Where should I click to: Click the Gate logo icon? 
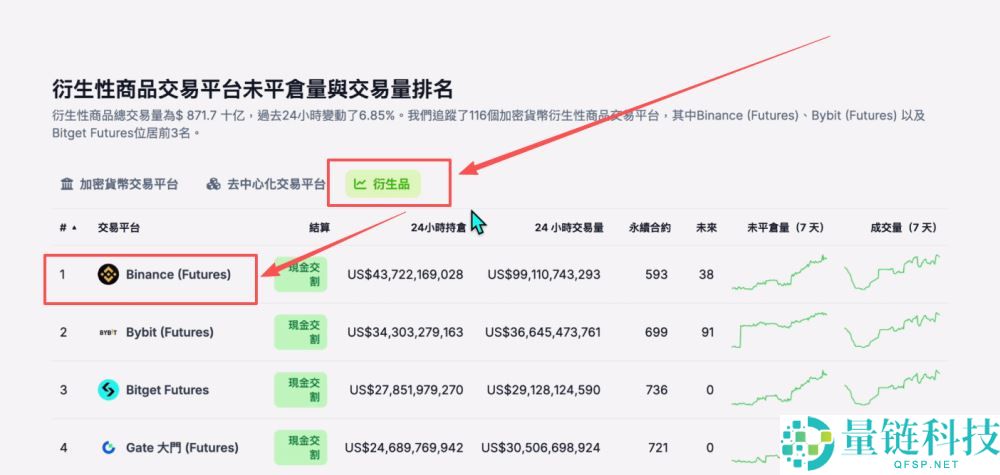[x=108, y=448]
